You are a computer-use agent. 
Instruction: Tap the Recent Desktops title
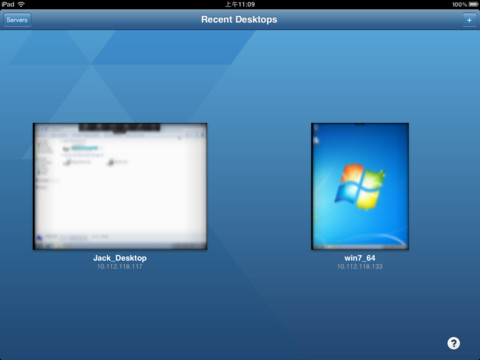click(239, 20)
